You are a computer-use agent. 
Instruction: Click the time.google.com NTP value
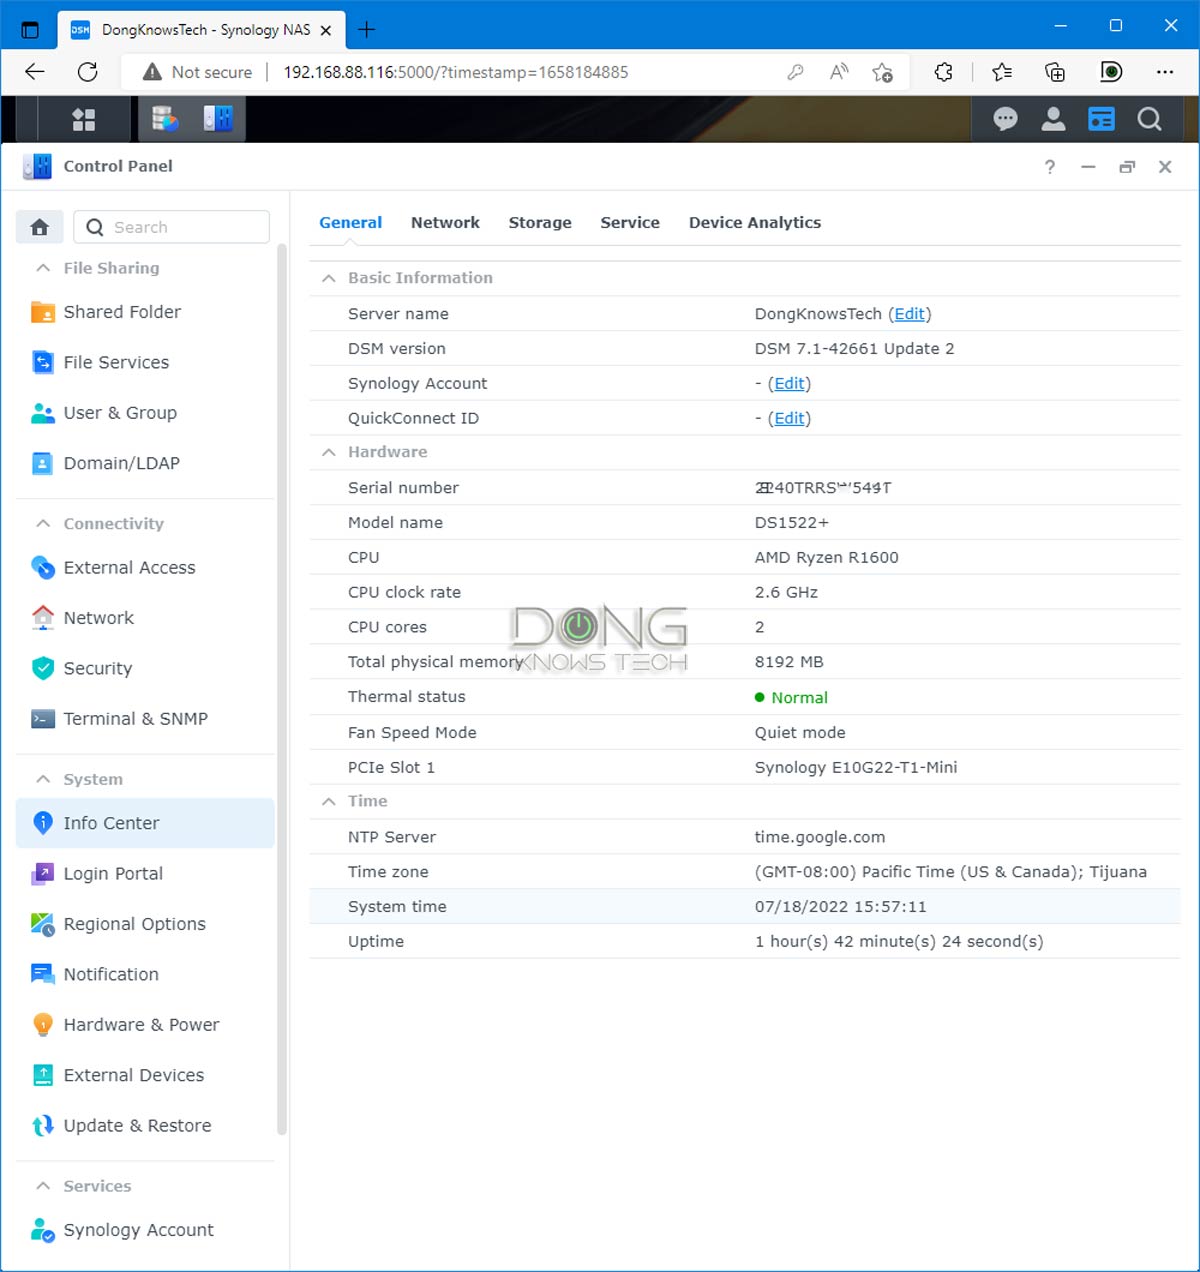click(x=820, y=837)
